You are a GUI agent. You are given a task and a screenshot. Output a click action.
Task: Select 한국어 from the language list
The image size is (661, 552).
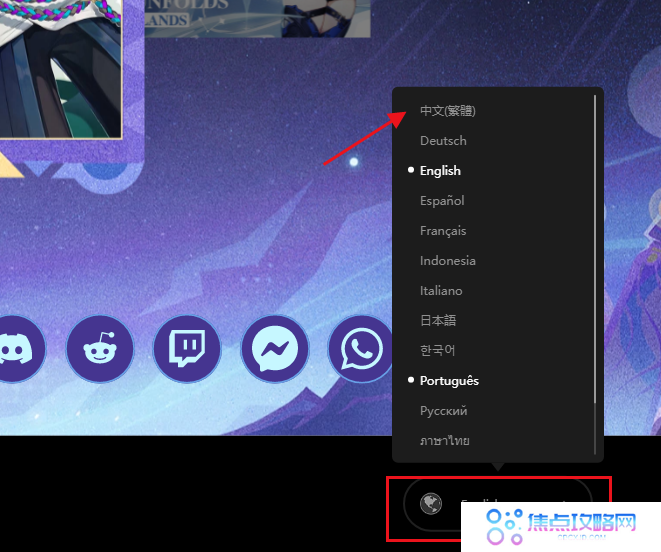[437, 351]
